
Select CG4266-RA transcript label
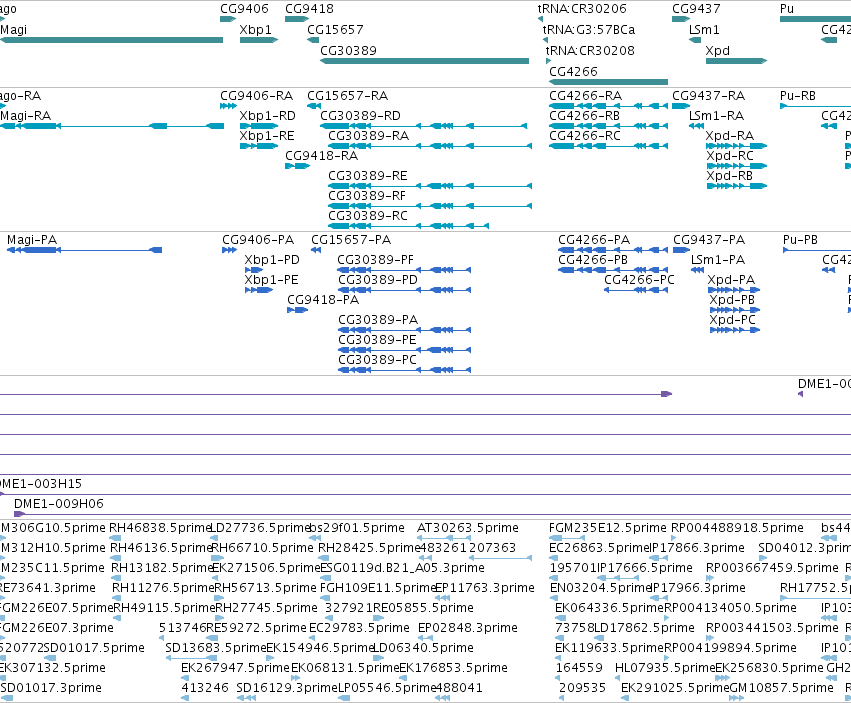[x=586, y=96]
